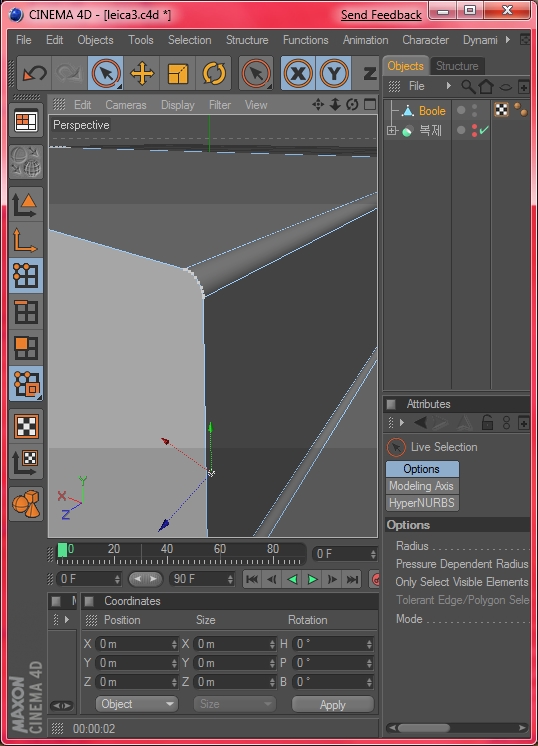
Task: Toggle the X axis lock
Action: [x=298, y=73]
